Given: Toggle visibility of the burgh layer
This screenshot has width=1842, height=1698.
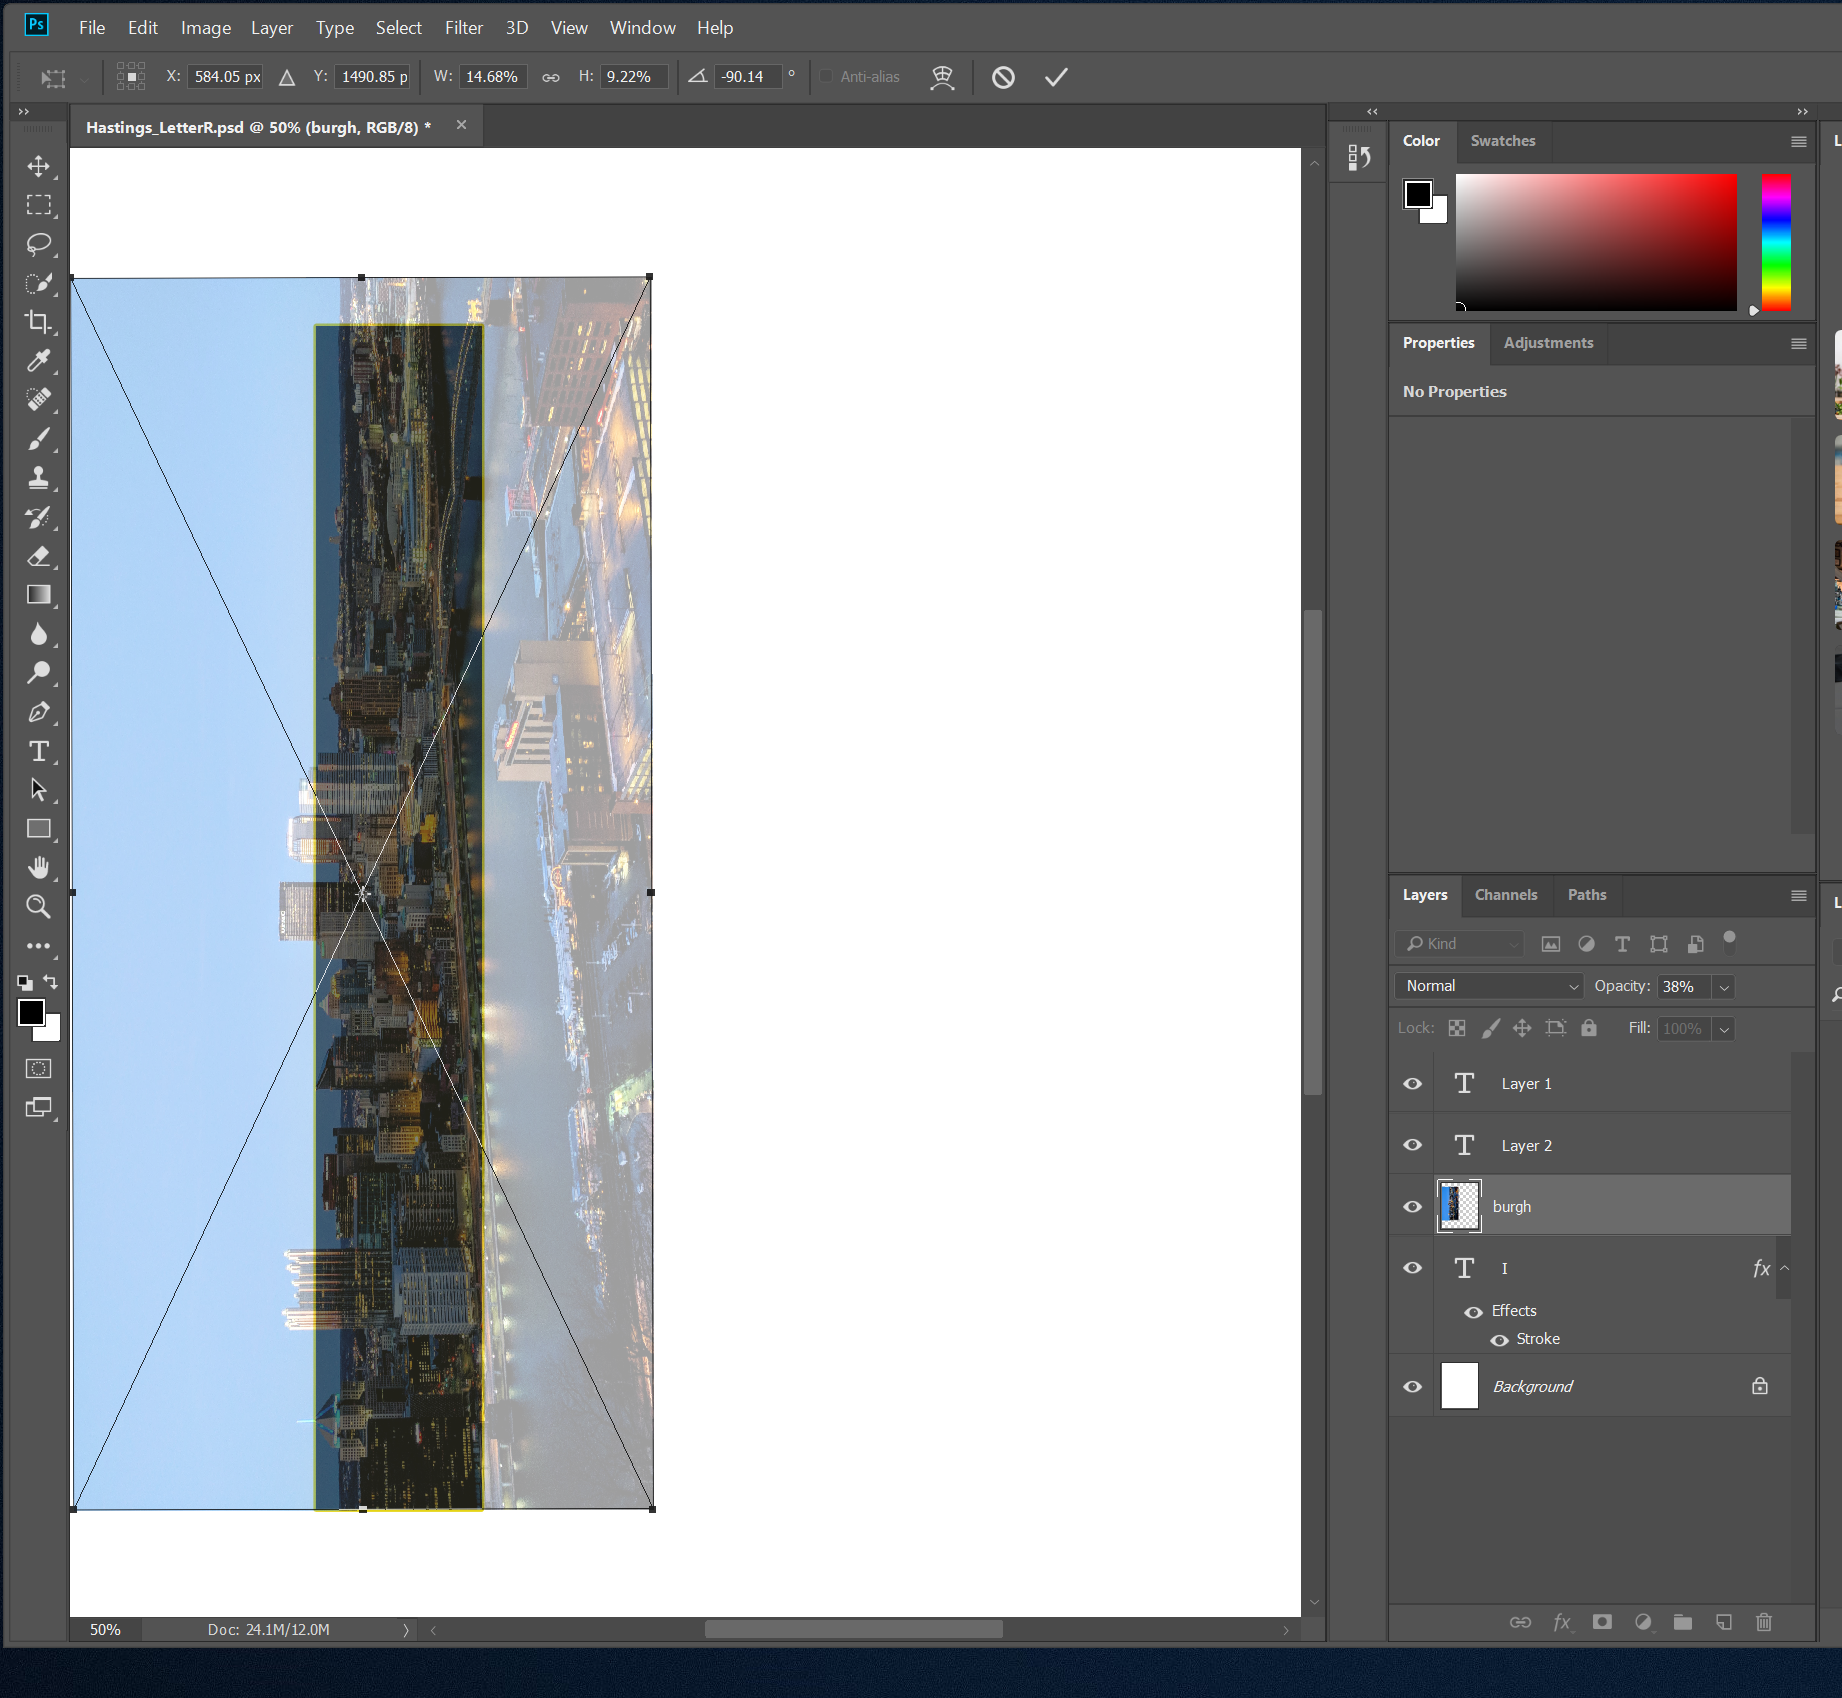Looking at the screenshot, I should coord(1412,1207).
